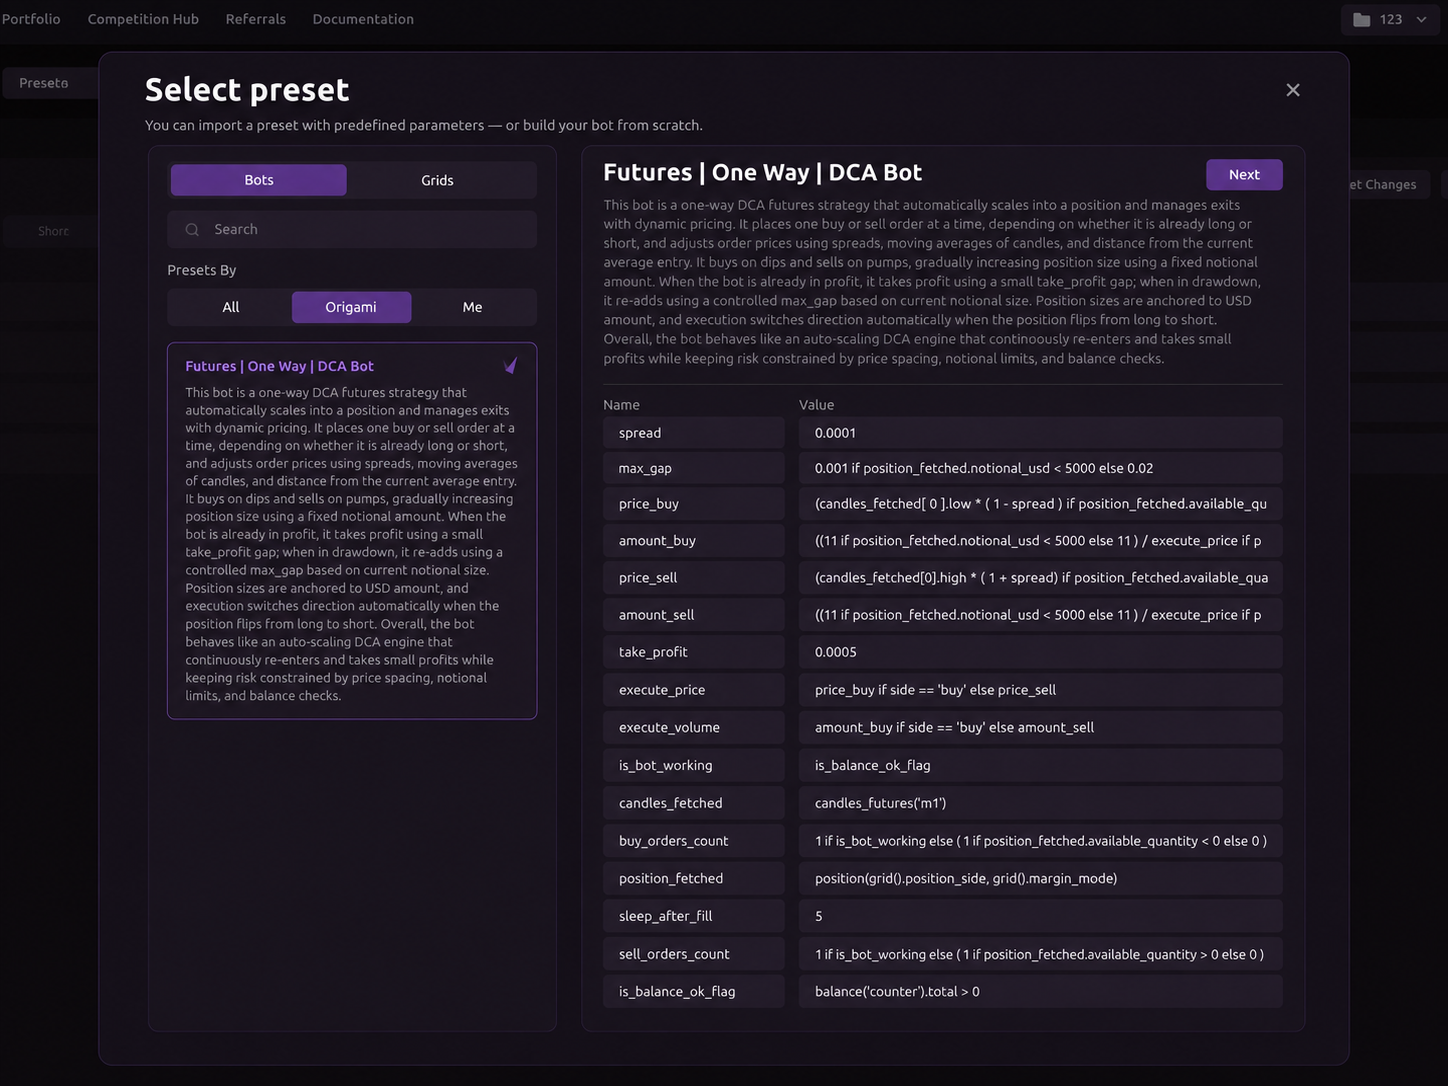Click the amount_sell name cell
Screen dimensions: 1448x1086
point(694,615)
